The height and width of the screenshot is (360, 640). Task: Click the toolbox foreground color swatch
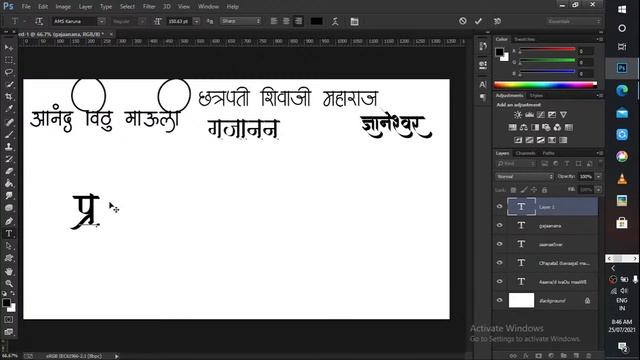(6, 303)
